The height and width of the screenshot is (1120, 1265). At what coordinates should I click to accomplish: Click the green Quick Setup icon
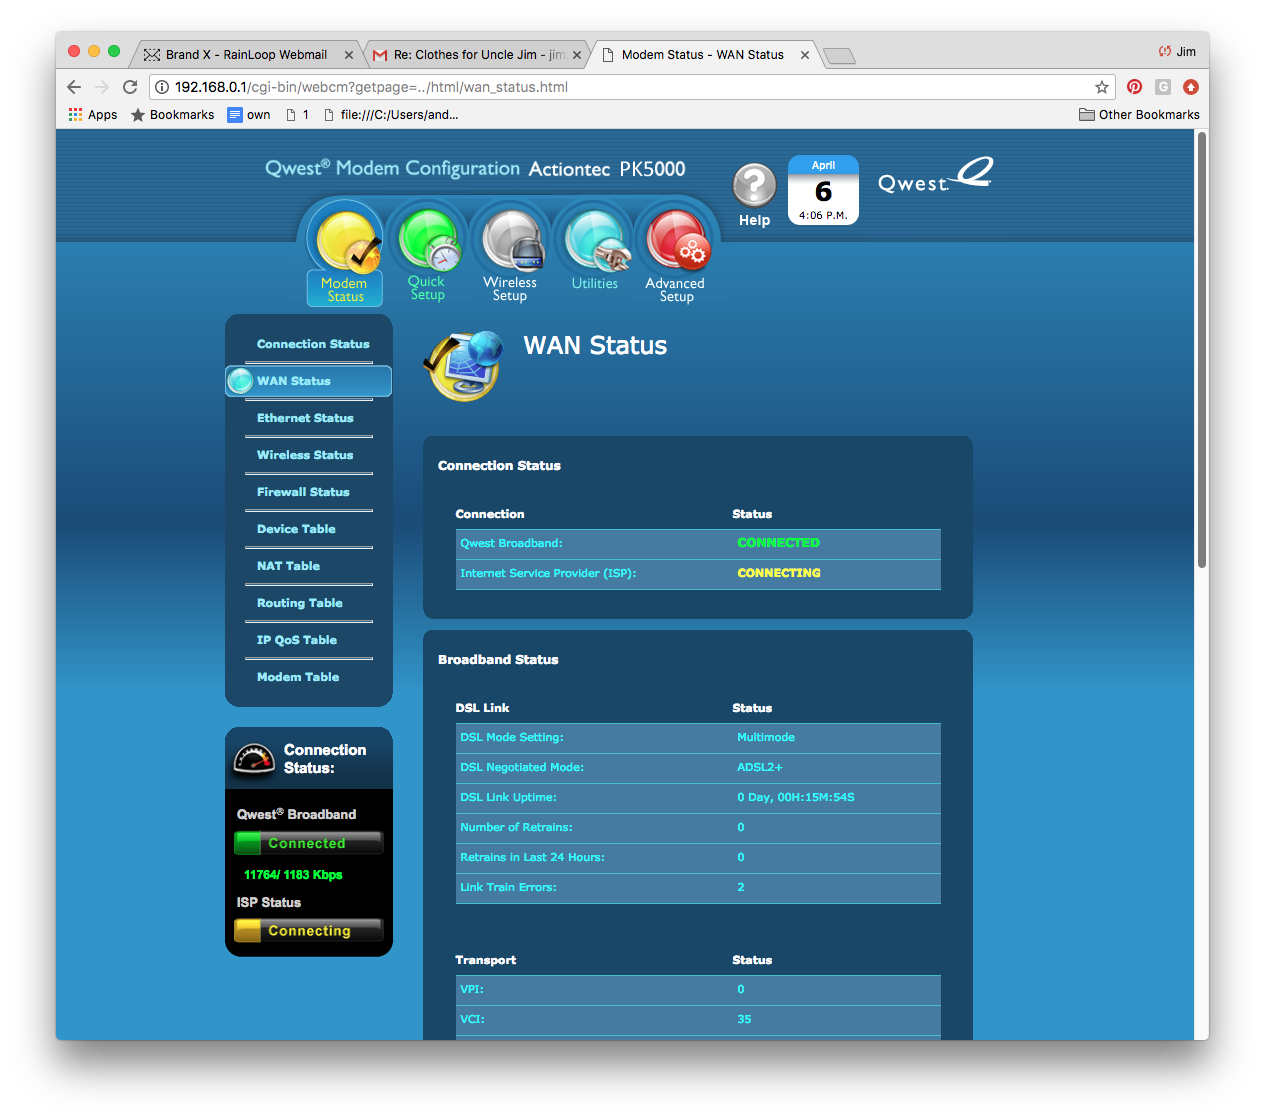pyautogui.click(x=428, y=240)
